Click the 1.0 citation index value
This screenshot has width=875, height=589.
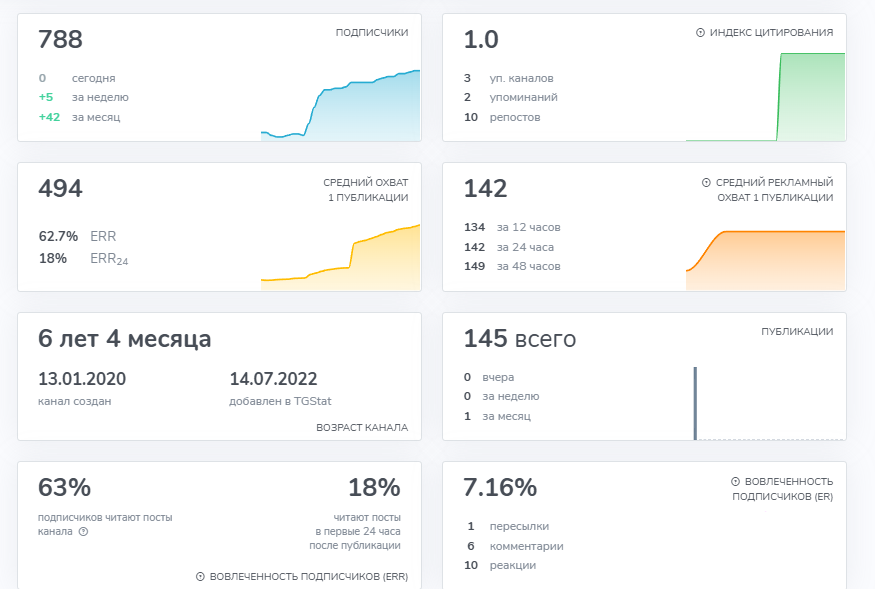coord(481,40)
